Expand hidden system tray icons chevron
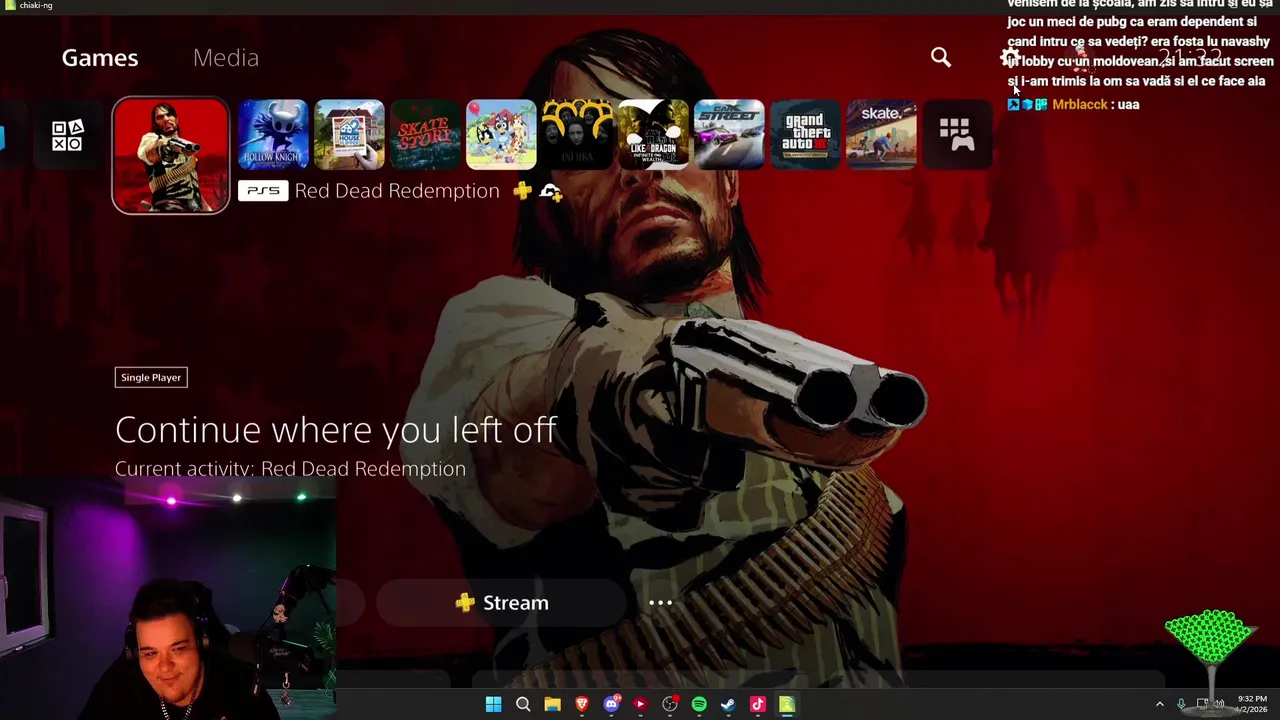Screen dimensions: 1280x720 point(1160,705)
